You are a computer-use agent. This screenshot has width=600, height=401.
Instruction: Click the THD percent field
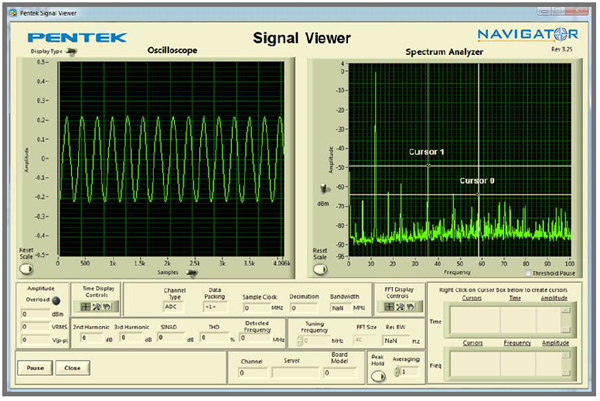[x=214, y=338]
